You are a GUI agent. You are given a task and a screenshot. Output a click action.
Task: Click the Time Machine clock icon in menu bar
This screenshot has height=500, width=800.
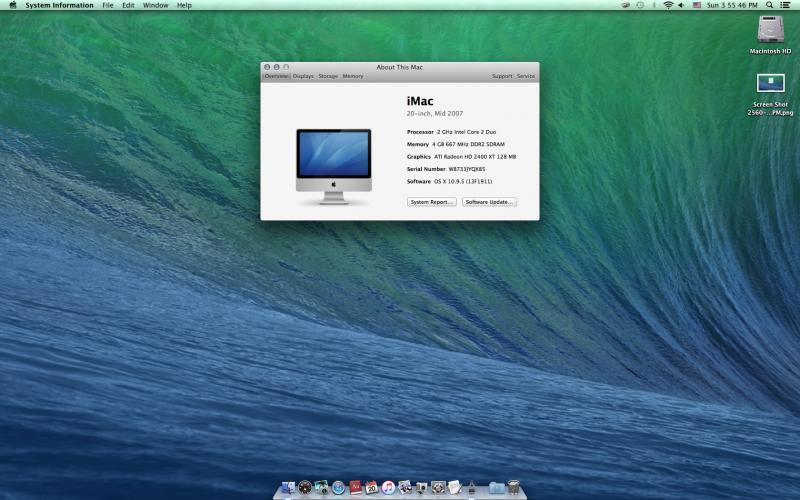pos(640,5)
